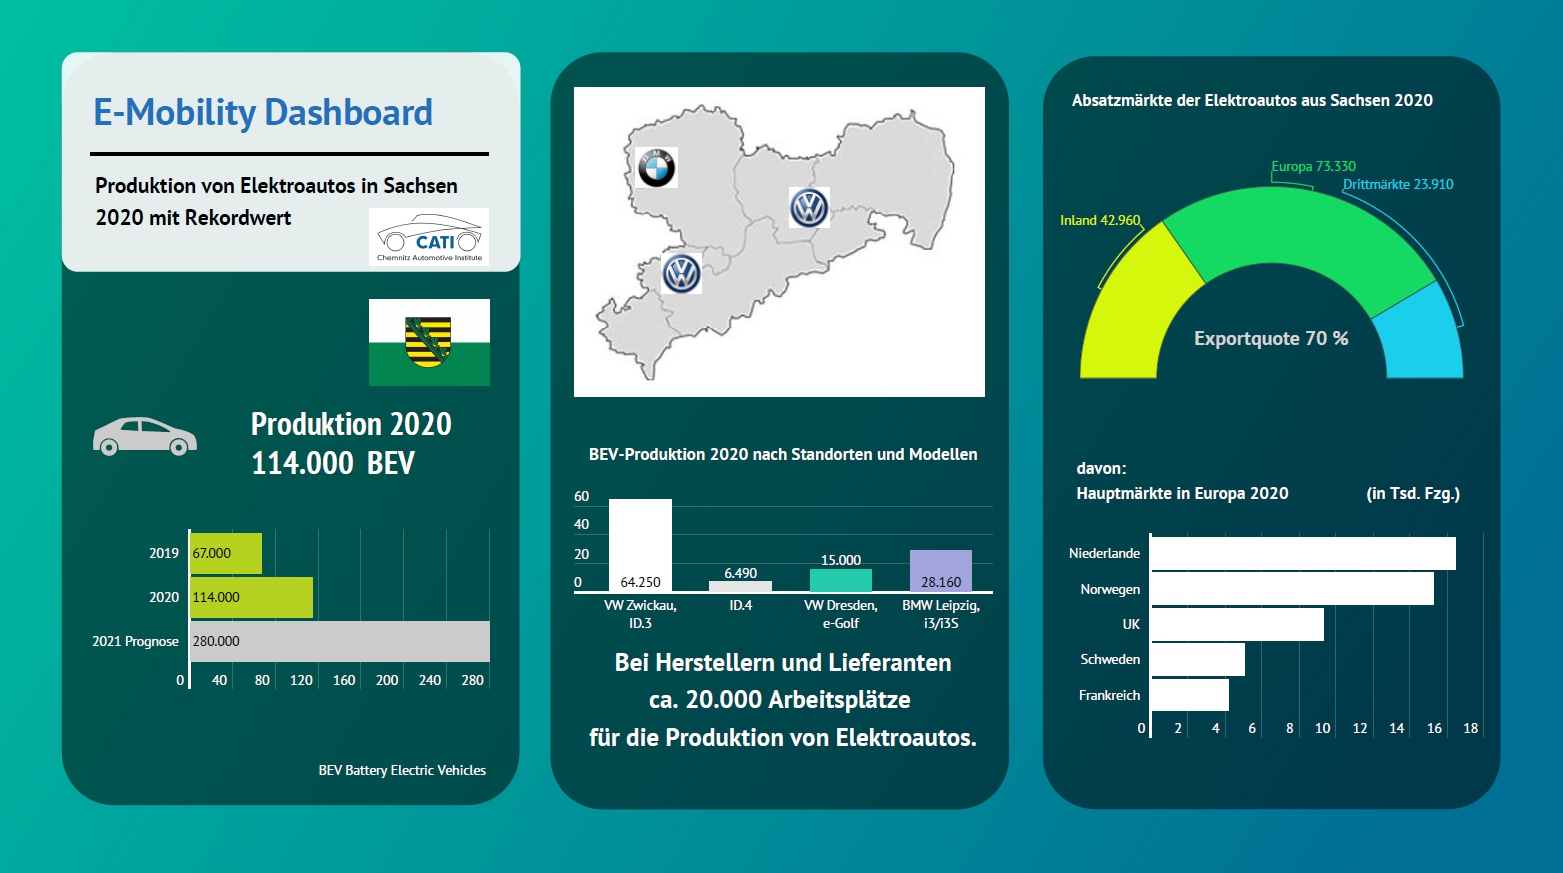Click the davon: label

coord(1101,468)
